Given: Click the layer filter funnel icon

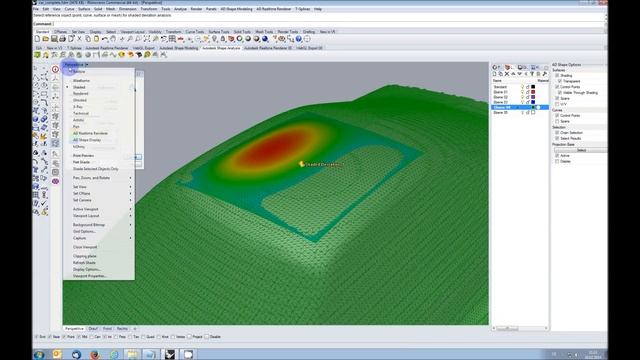Looking at the screenshot, I should (x=532, y=74).
